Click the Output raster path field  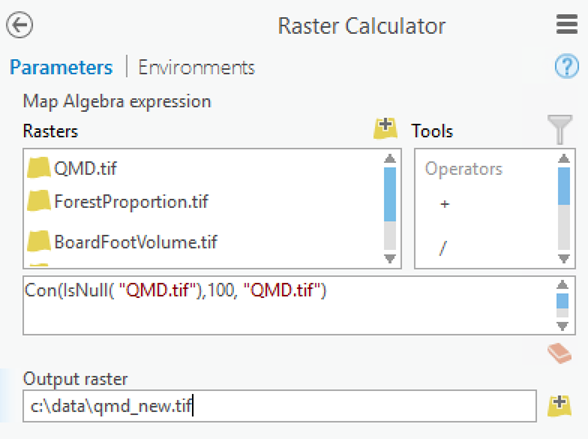[x=279, y=406]
